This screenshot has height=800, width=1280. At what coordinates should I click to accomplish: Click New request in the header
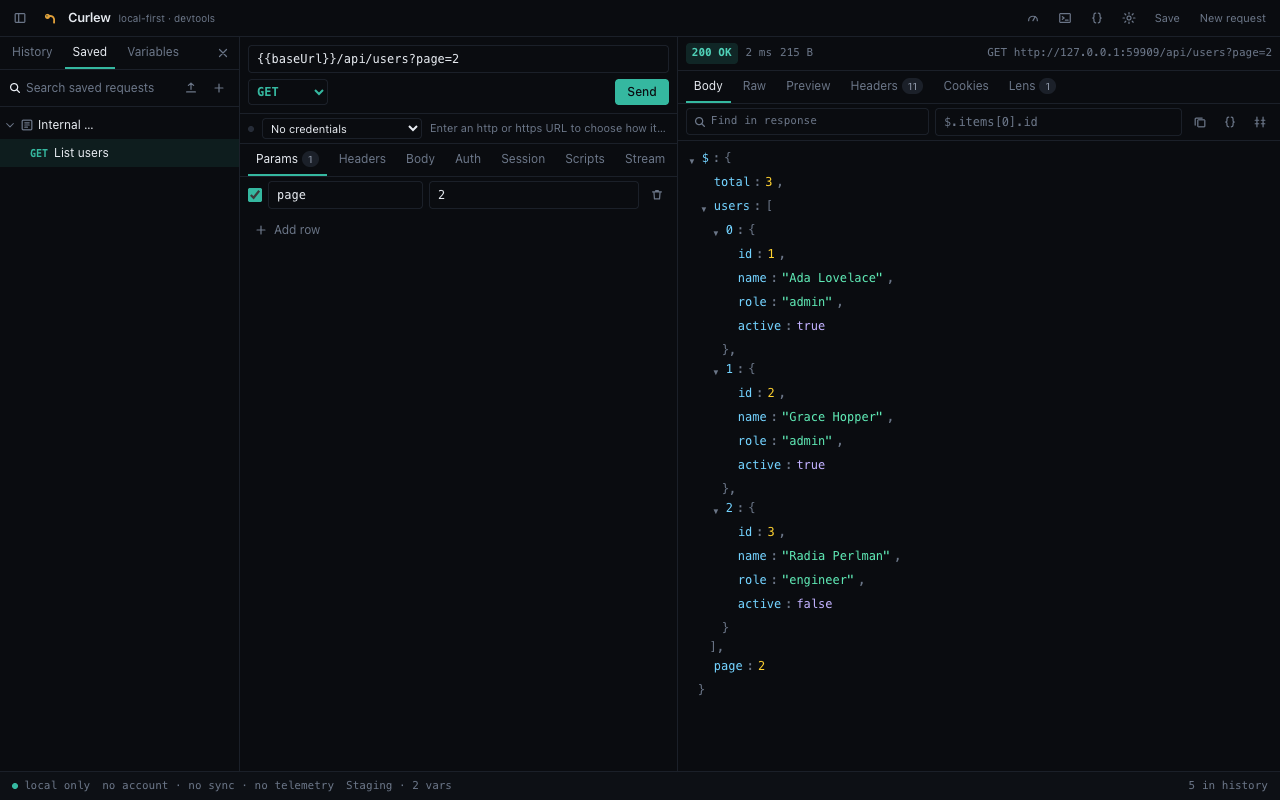(x=1233, y=18)
